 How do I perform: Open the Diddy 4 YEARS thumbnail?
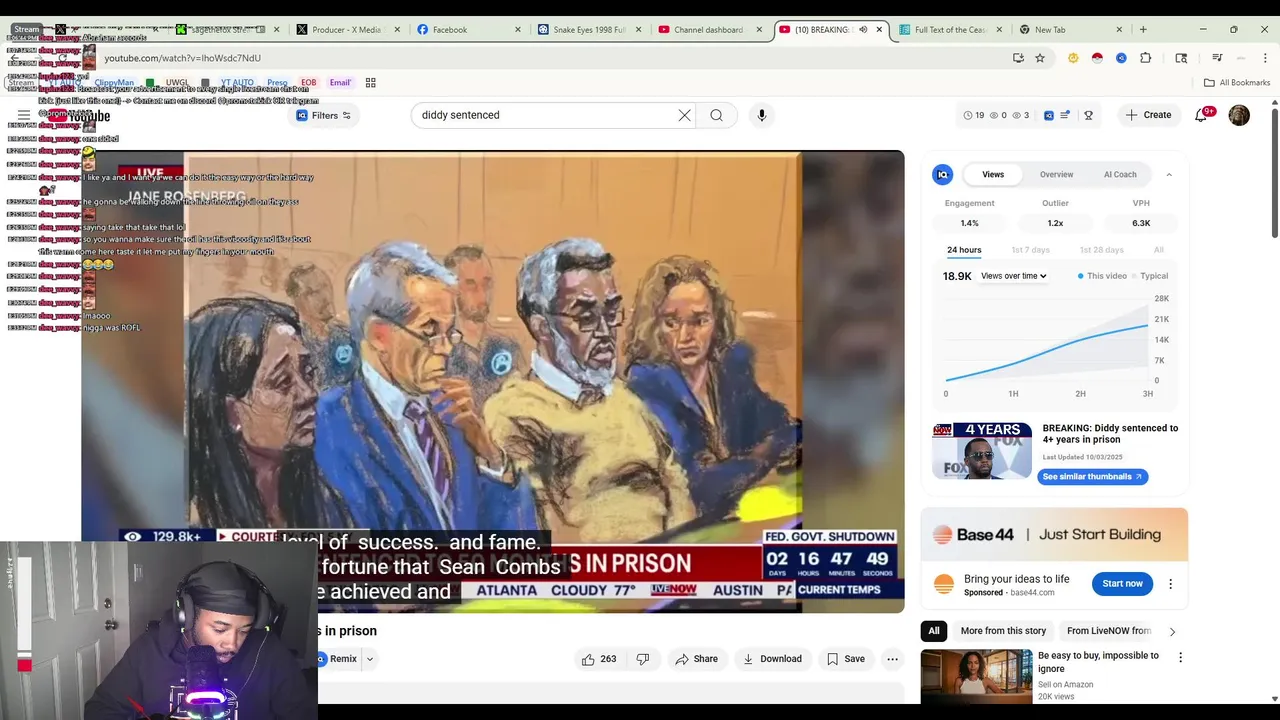[982, 451]
